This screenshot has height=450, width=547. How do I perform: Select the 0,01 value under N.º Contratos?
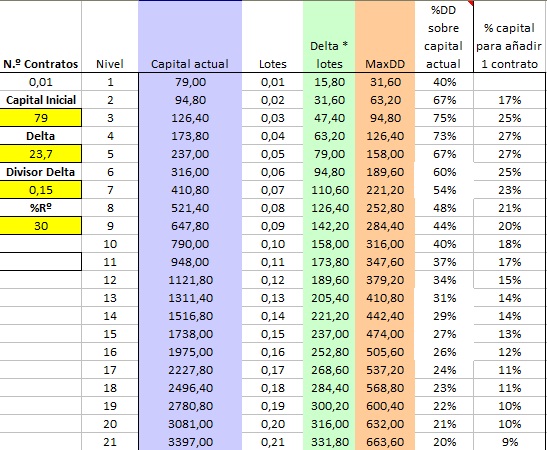pos(40,82)
